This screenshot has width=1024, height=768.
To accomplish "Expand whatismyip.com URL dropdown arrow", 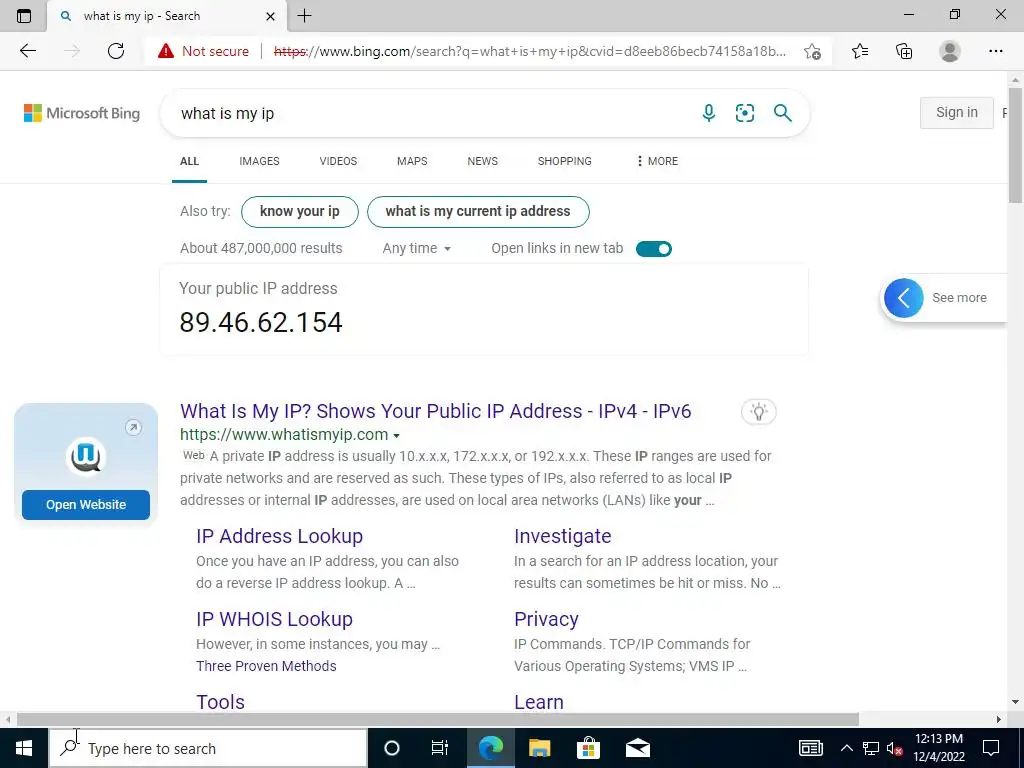I will point(396,436).
